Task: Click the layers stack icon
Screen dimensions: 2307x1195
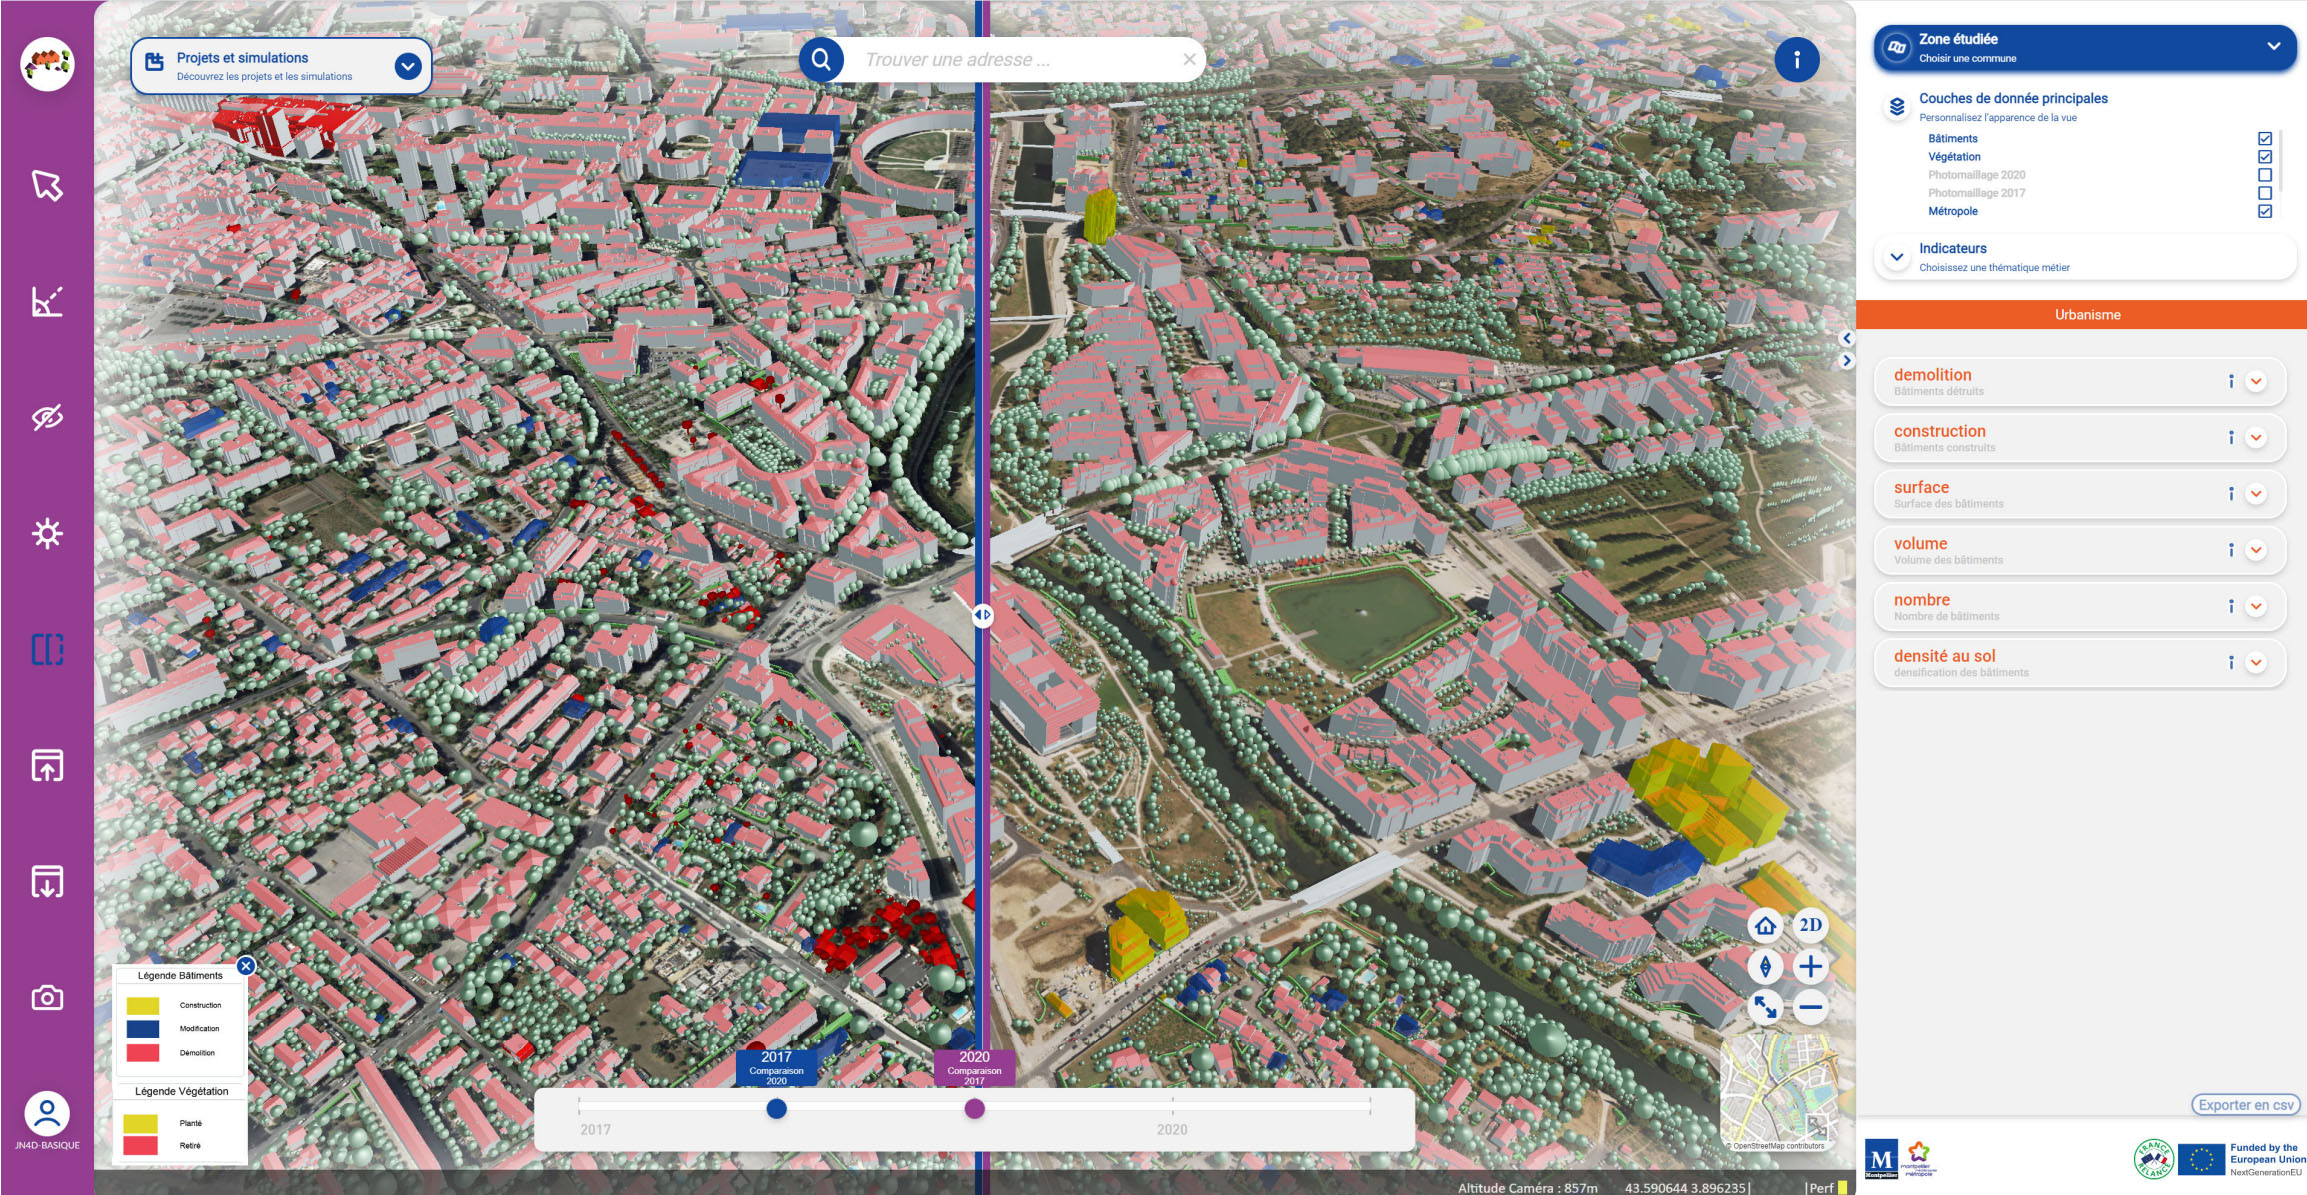Action: tap(1896, 106)
